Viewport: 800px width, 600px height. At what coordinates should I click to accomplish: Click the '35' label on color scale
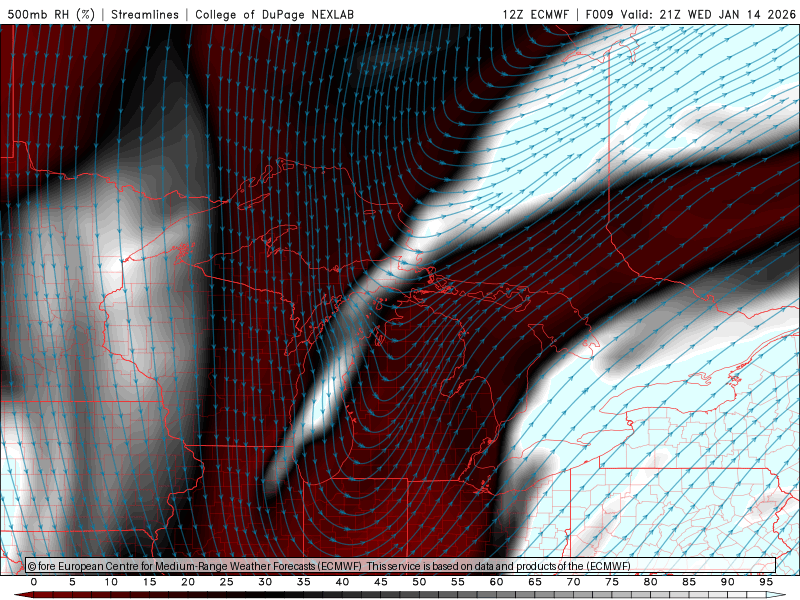click(x=304, y=582)
